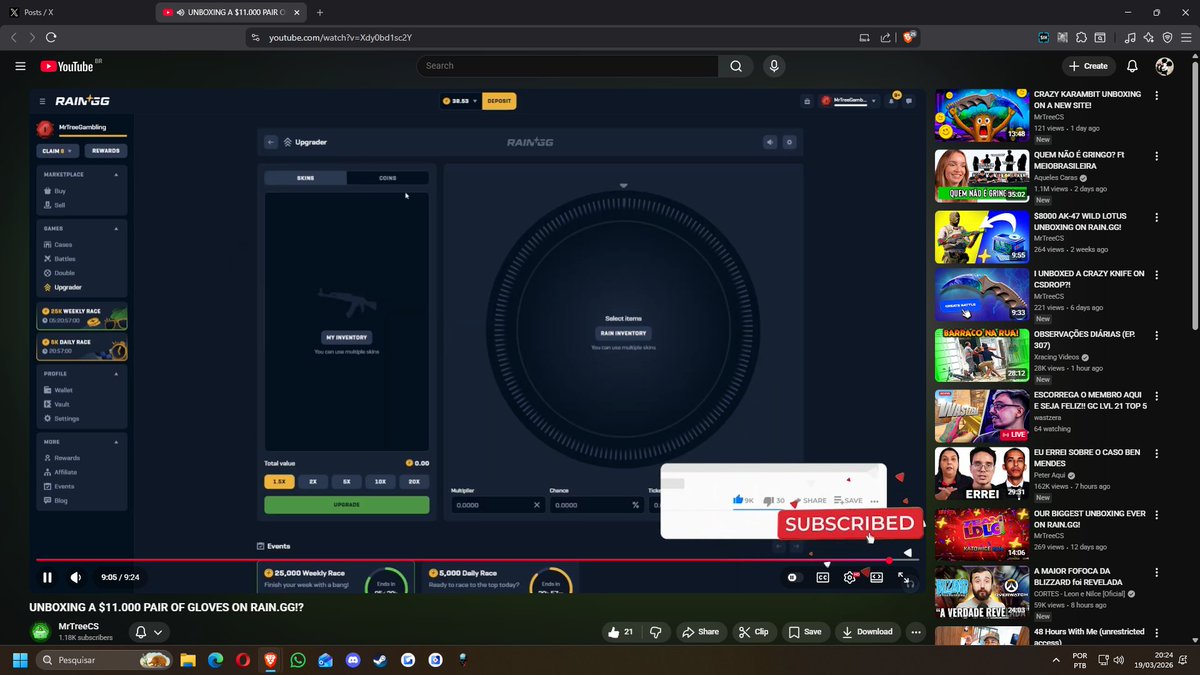This screenshot has width=1200, height=675.
Task: Open Steam from the taskbar
Action: 380,660
